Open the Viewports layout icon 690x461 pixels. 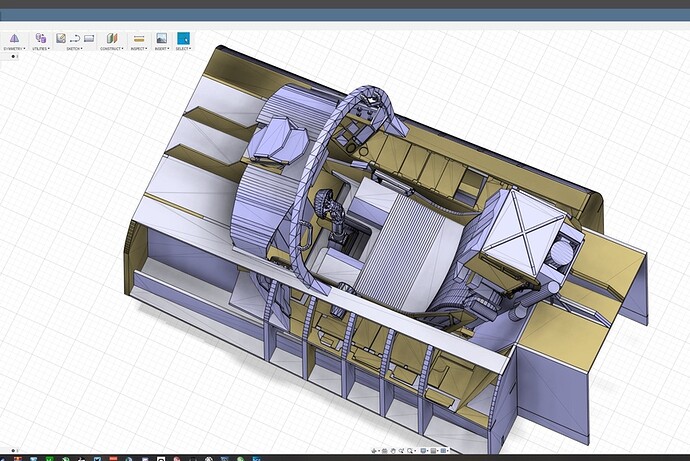(x=444, y=450)
